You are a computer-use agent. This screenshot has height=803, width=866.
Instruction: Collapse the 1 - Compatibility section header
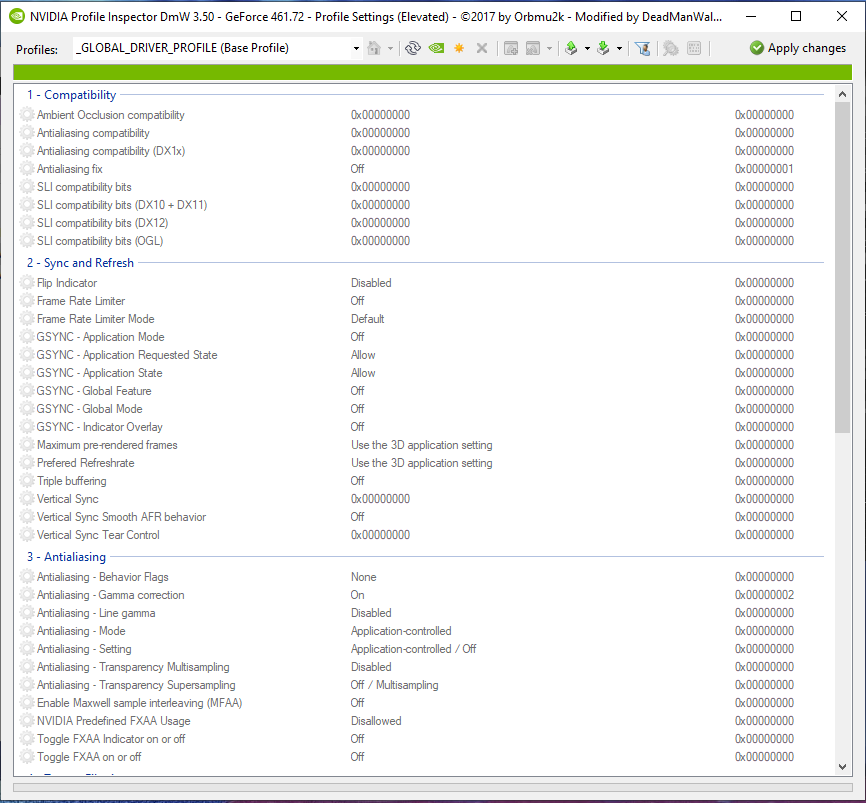[72, 95]
